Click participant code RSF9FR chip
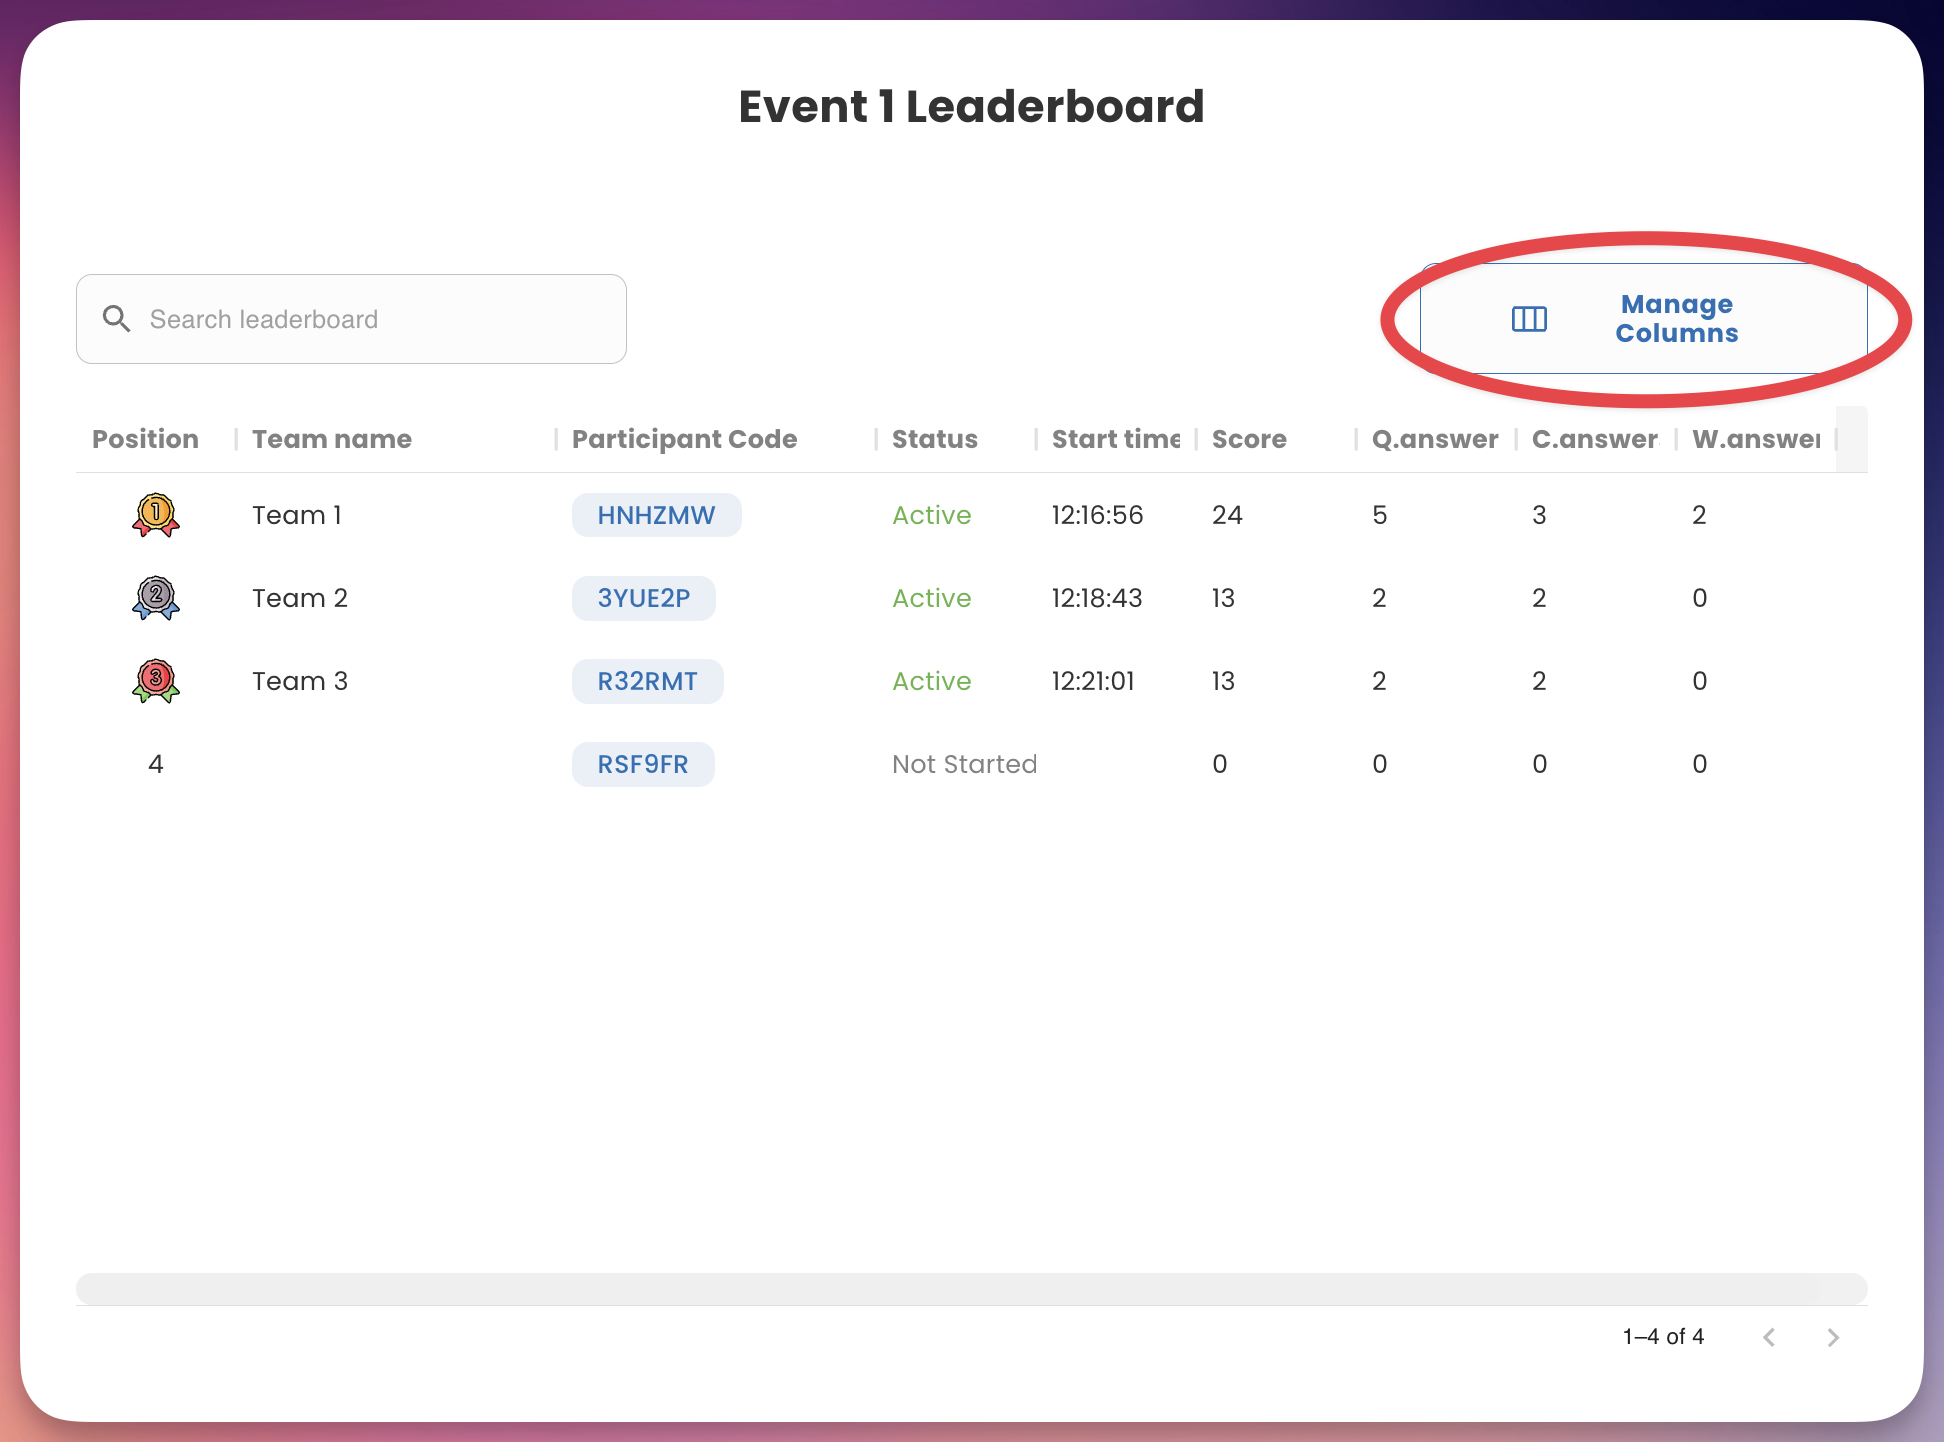The height and width of the screenshot is (1442, 1944). [642, 764]
